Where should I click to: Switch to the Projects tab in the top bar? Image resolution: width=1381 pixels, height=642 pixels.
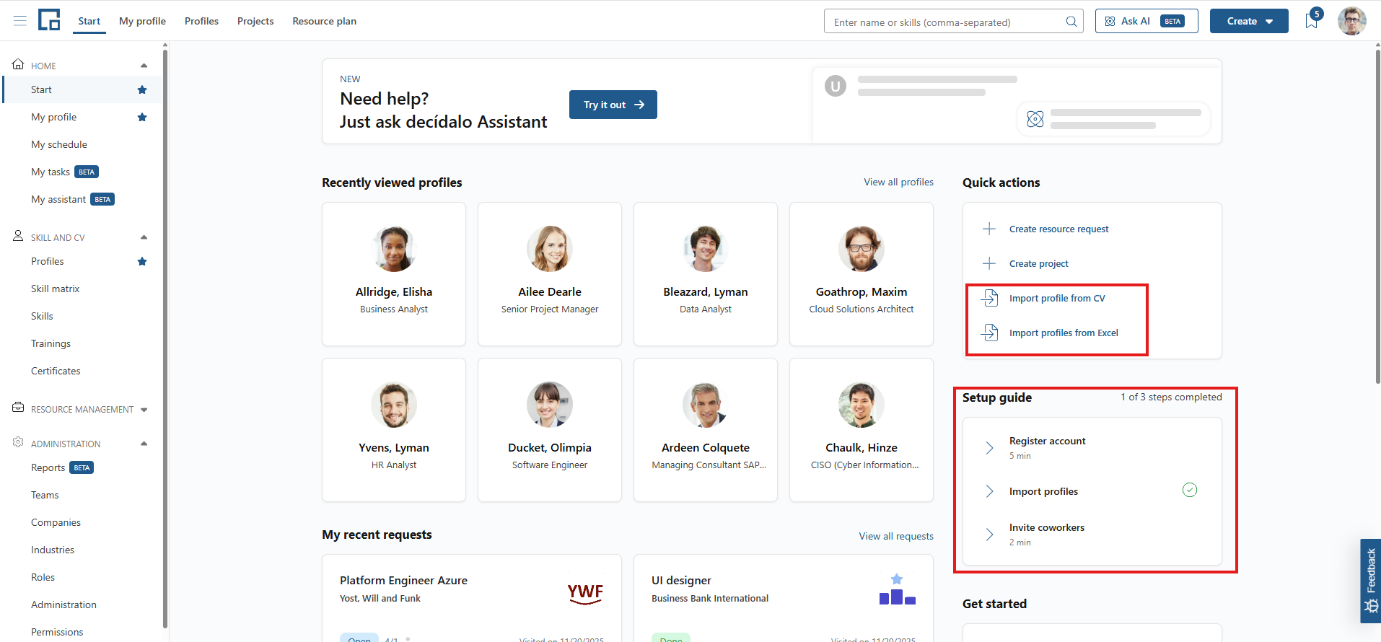pyautogui.click(x=255, y=21)
